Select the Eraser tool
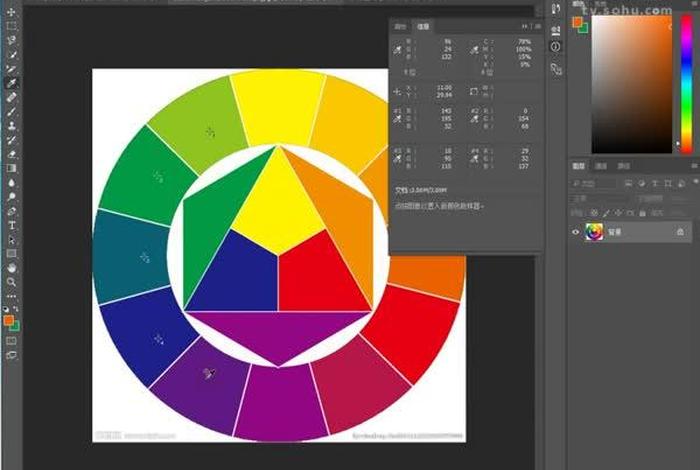 point(11,155)
